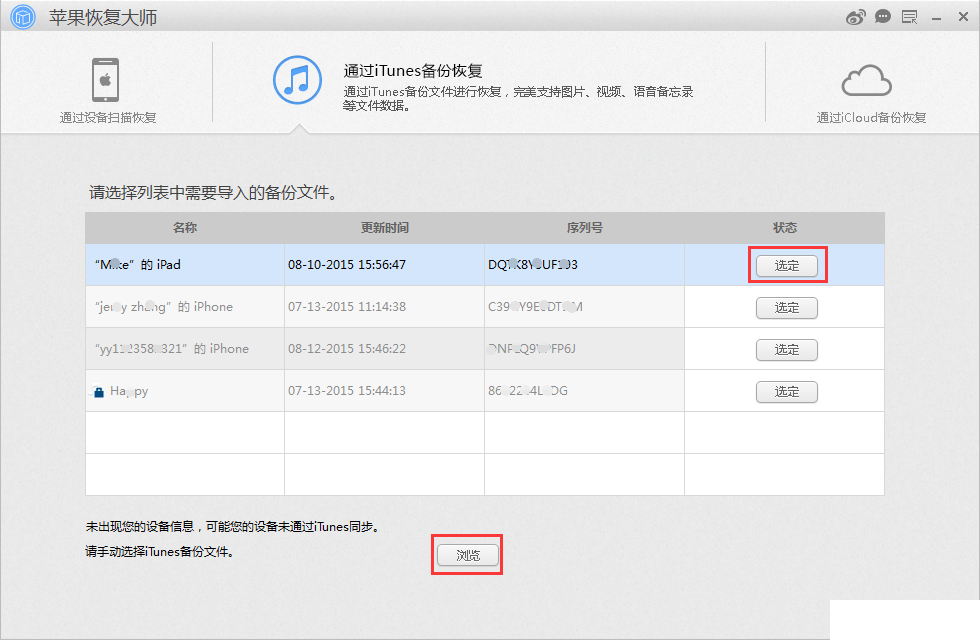Select the iTunes music note icon
The height and width of the screenshot is (640, 980).
click(x=298, y=80)
